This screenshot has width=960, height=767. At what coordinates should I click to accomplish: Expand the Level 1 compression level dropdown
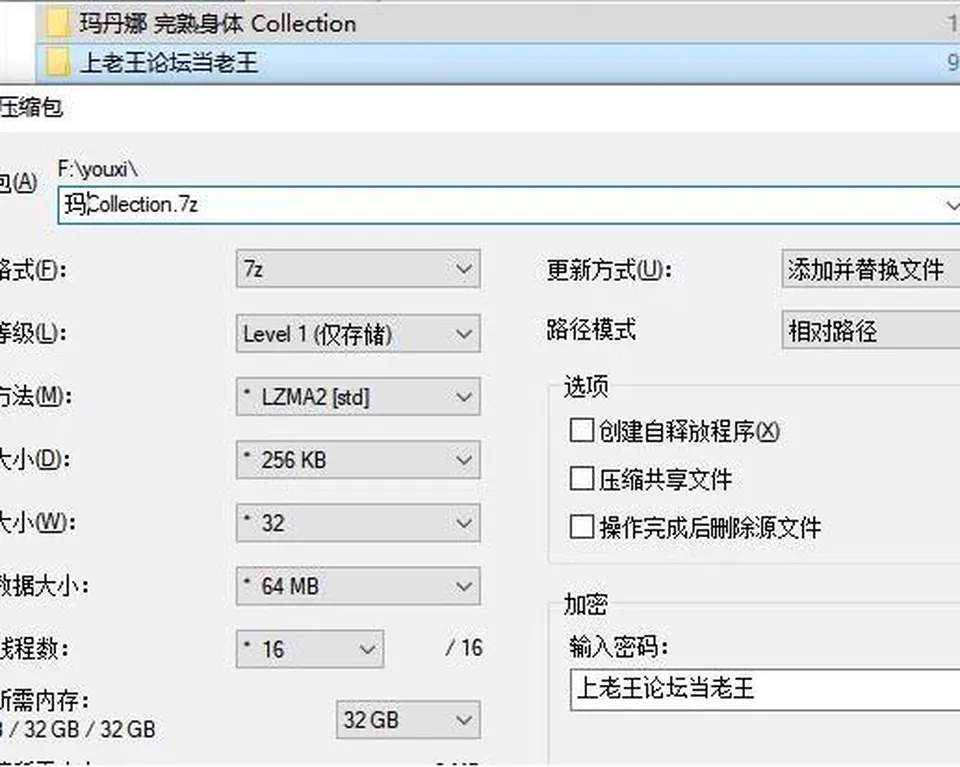tap(358, 334)
